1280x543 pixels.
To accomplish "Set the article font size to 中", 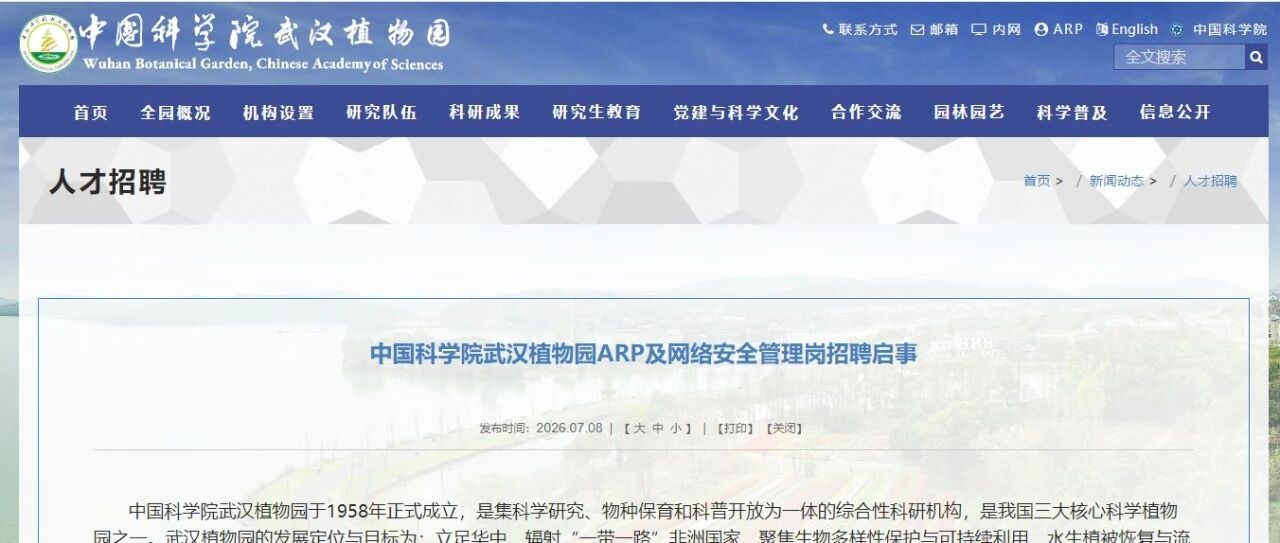I will tap(657, 428).
